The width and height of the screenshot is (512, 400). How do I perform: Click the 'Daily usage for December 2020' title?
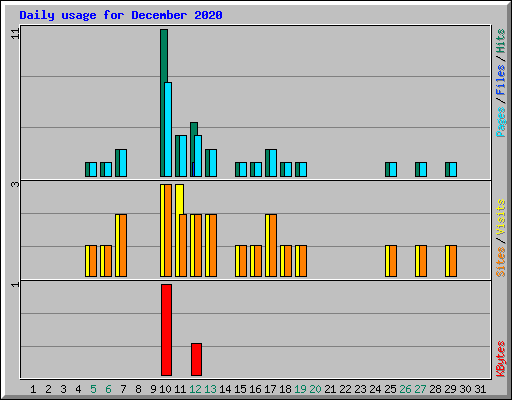[121, 15]
